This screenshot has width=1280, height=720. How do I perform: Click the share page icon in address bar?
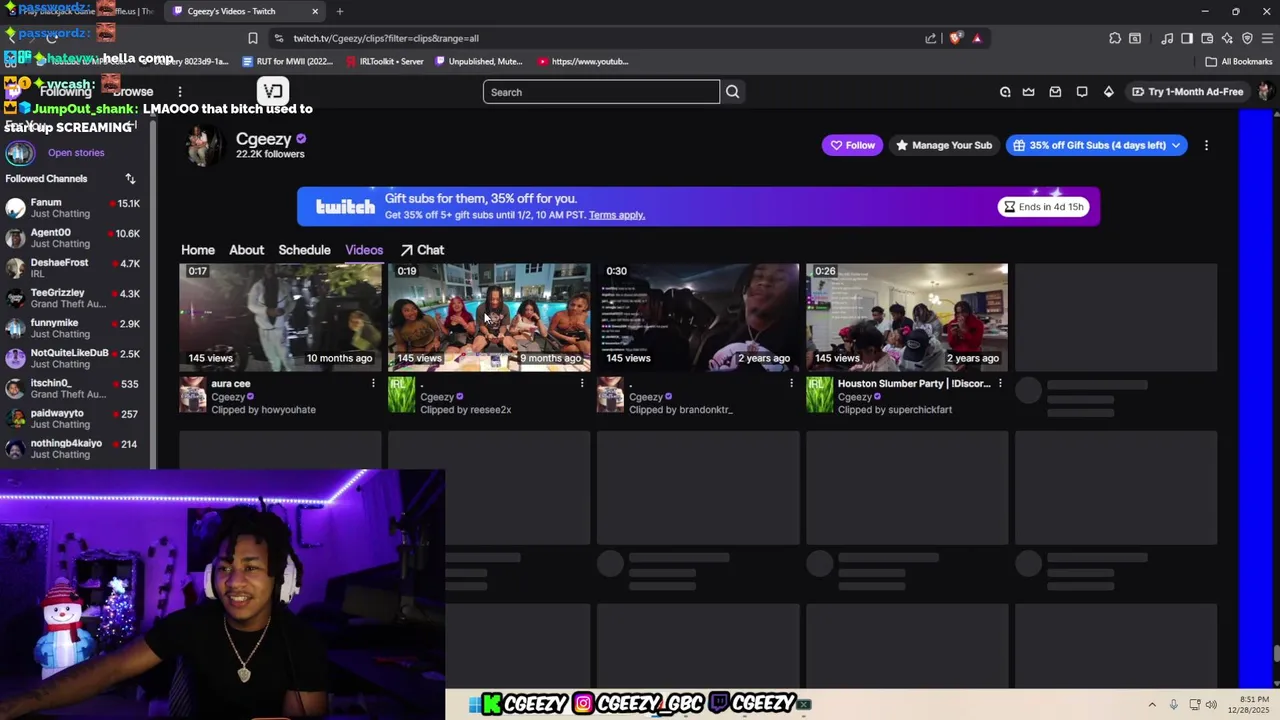[x=931, y=38]
